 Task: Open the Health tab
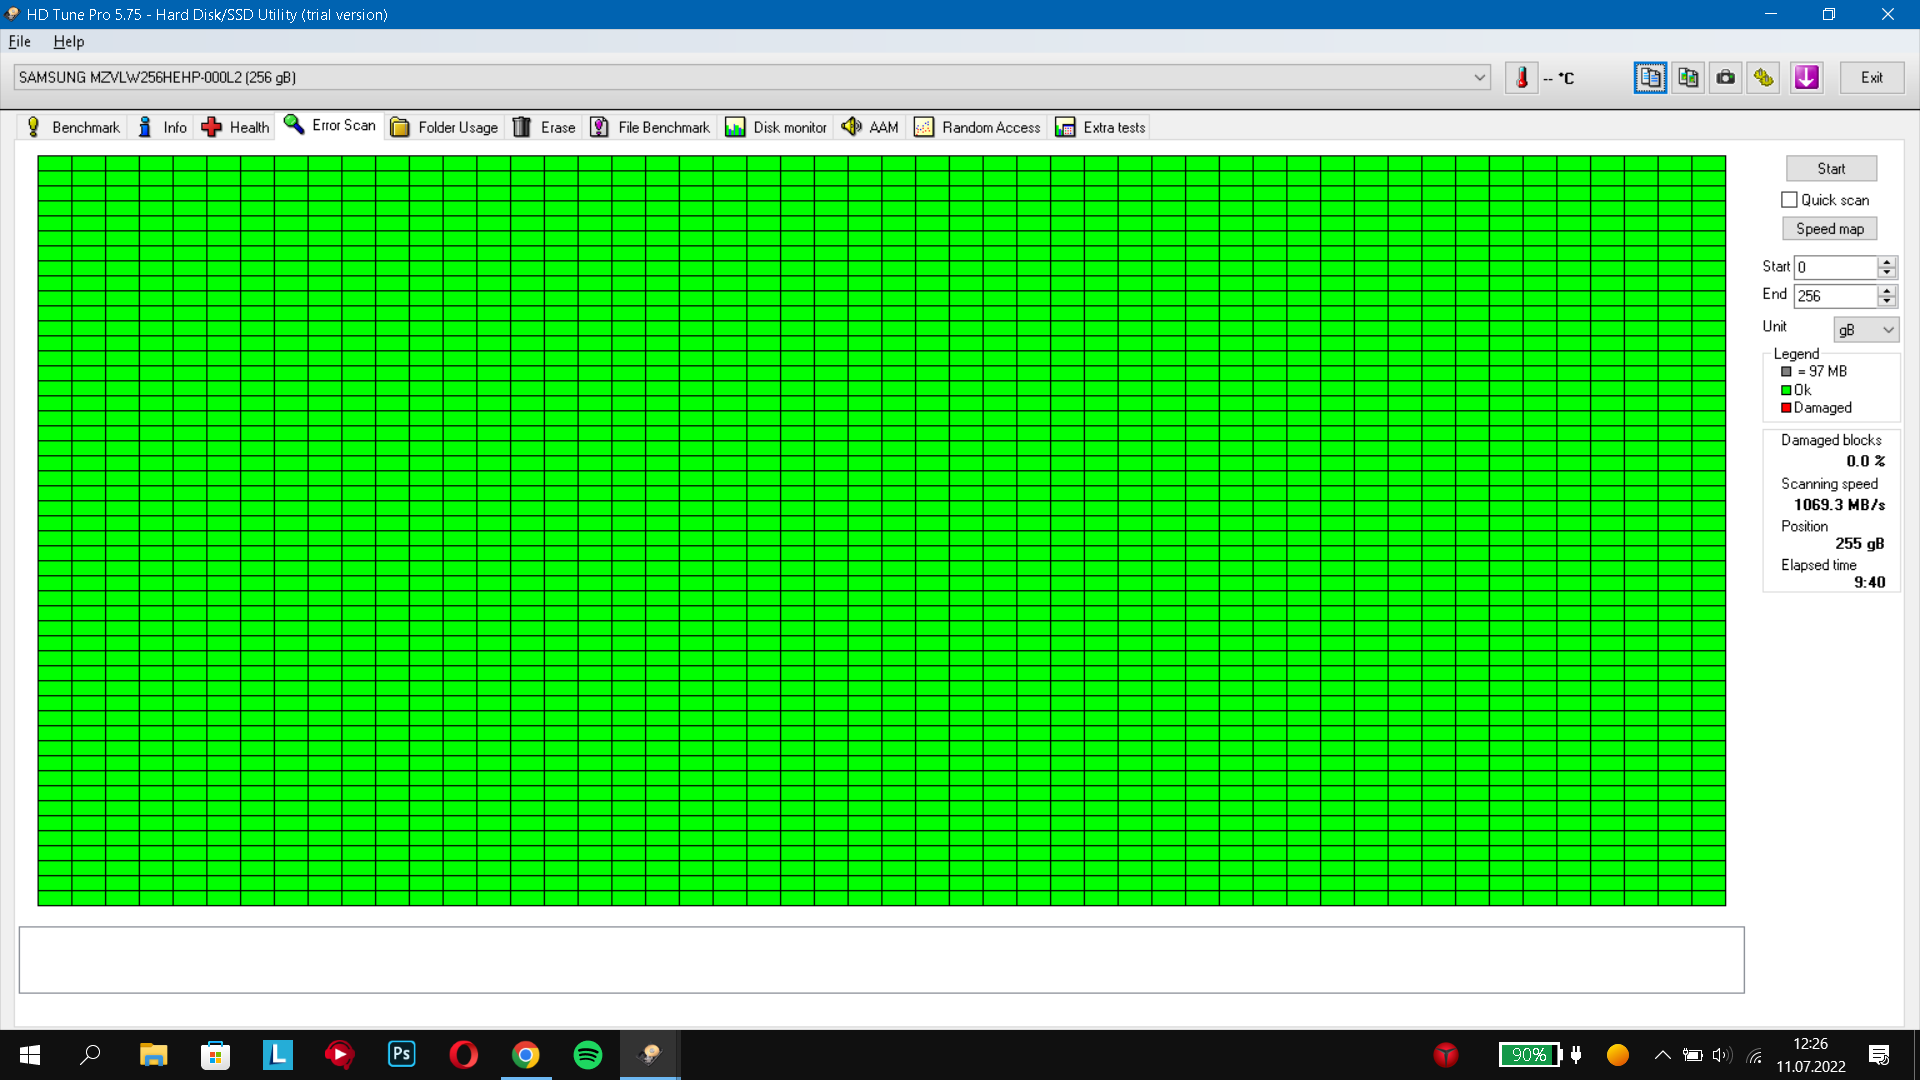(x=236, y=127)
